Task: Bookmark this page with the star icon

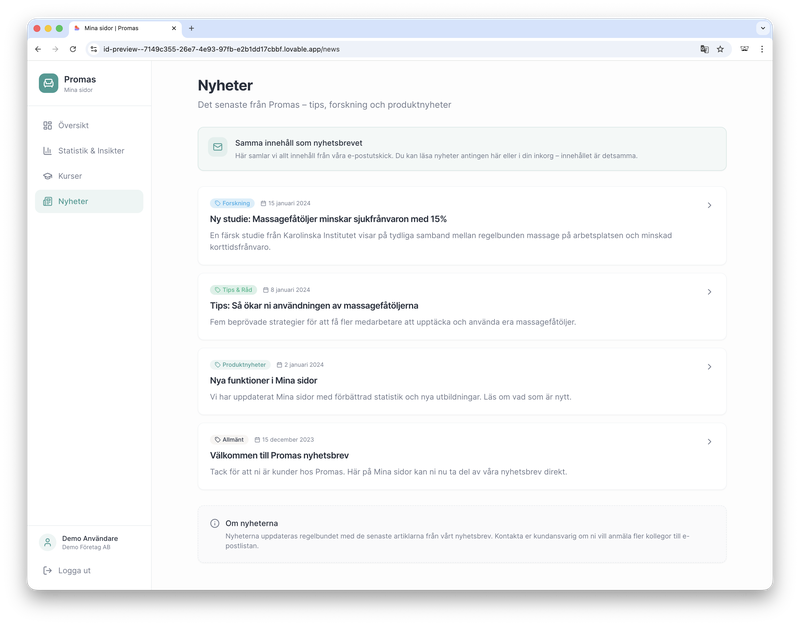Action: tap(720, 48)
